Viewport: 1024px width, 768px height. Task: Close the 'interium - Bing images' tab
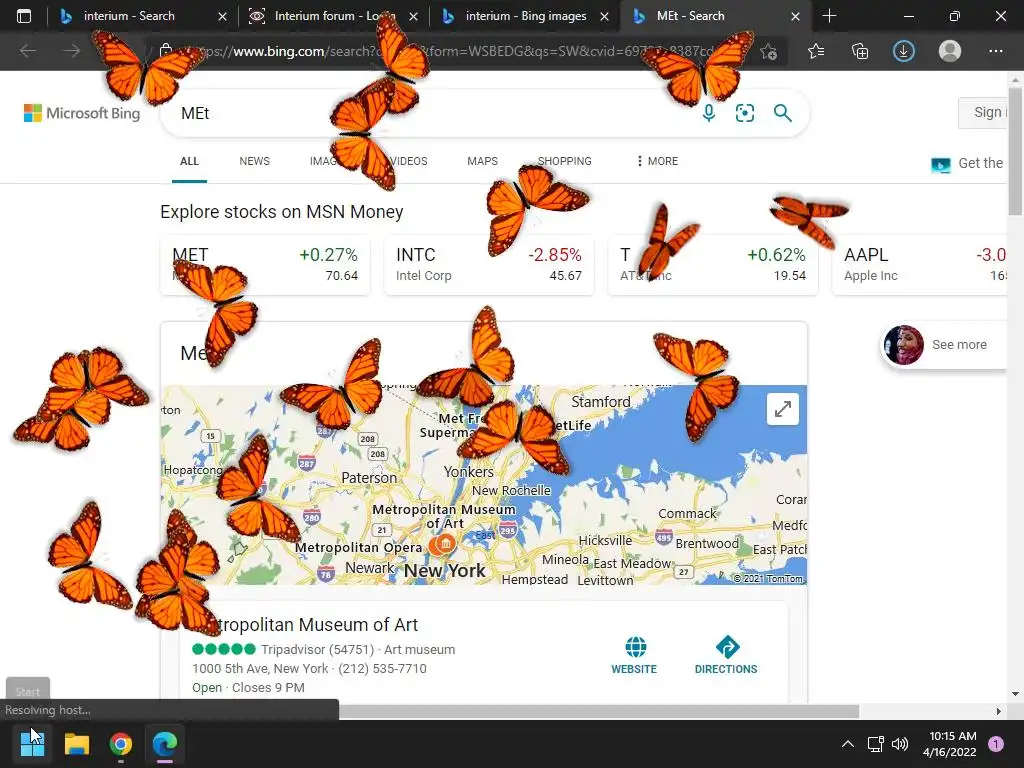pos(604,16)
